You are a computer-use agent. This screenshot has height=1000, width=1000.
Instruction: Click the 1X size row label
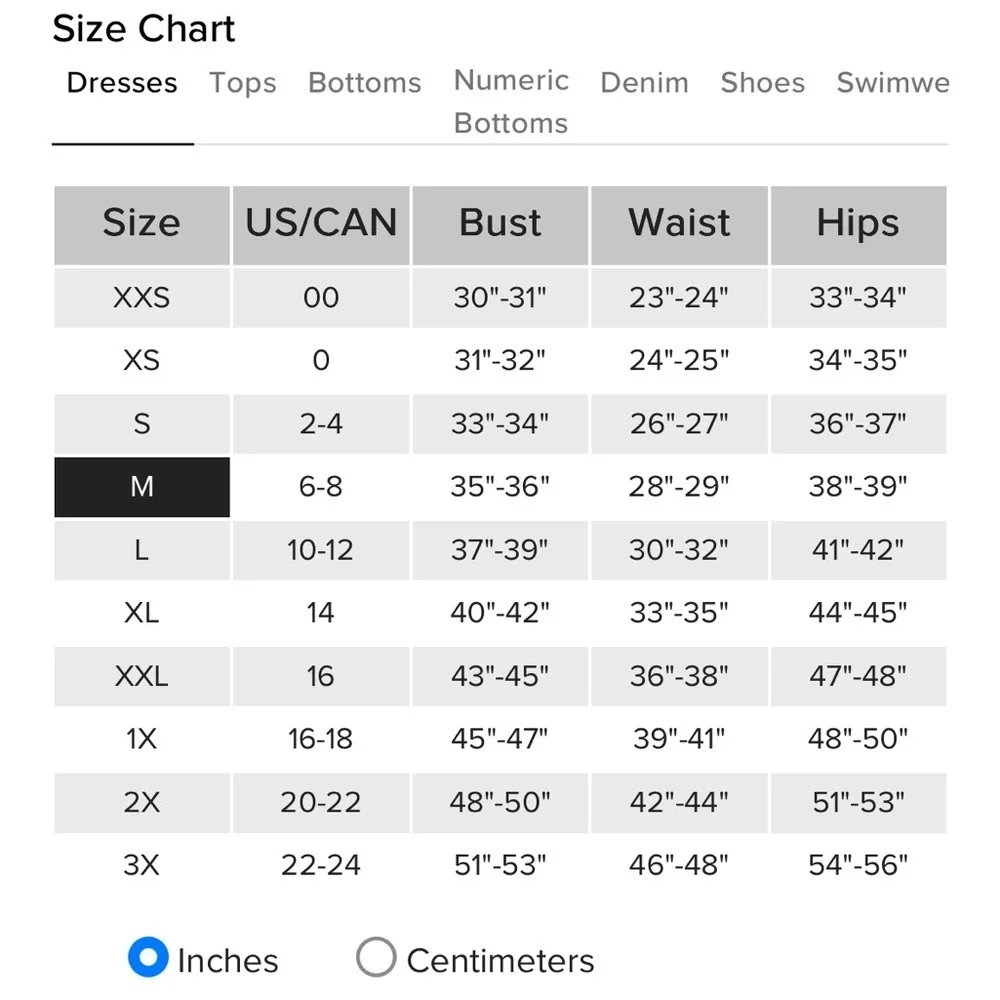click(142, 739)
